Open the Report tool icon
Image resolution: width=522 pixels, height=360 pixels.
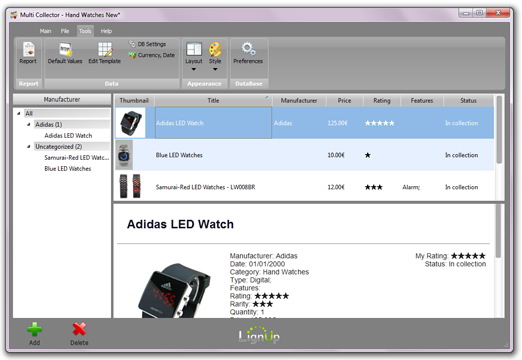pos(28,49)
